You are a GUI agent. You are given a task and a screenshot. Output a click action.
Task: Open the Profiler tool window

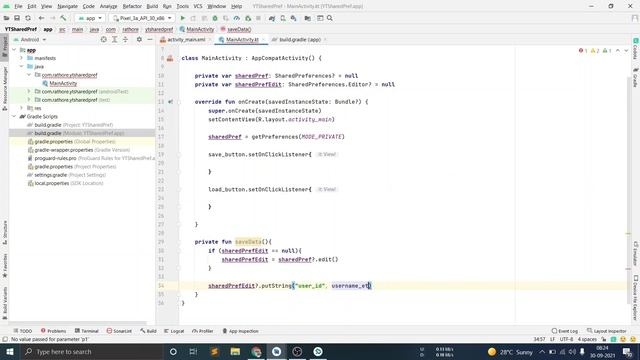(203, 331)
